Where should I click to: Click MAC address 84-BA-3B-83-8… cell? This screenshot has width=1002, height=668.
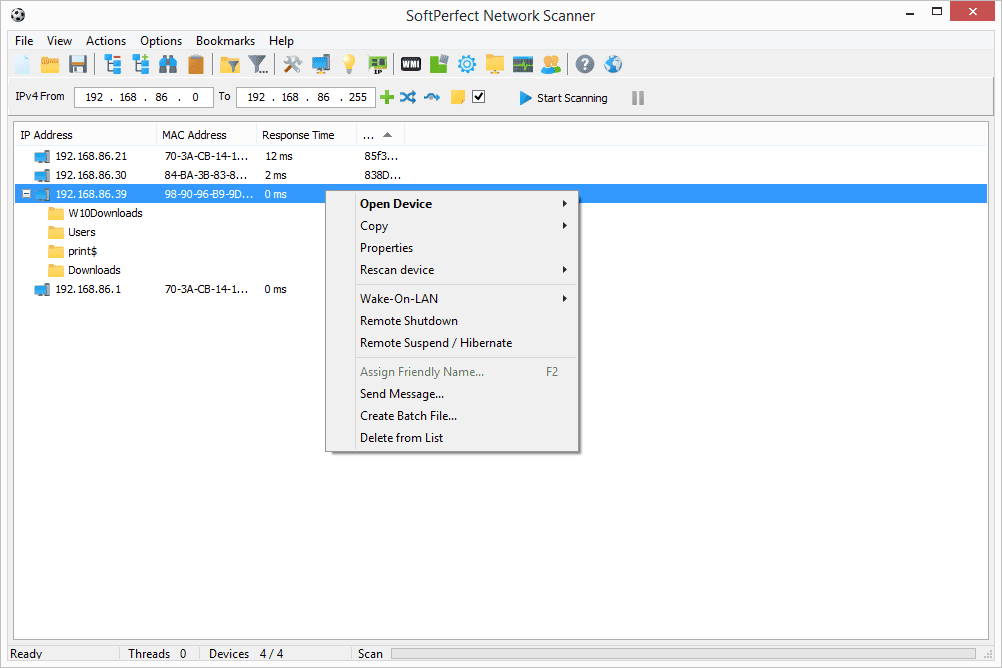pos(206,175)
